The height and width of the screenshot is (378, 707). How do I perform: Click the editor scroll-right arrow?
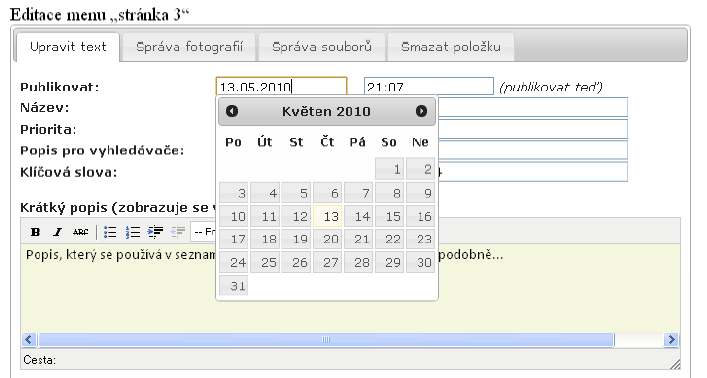[x=671, y=340]
